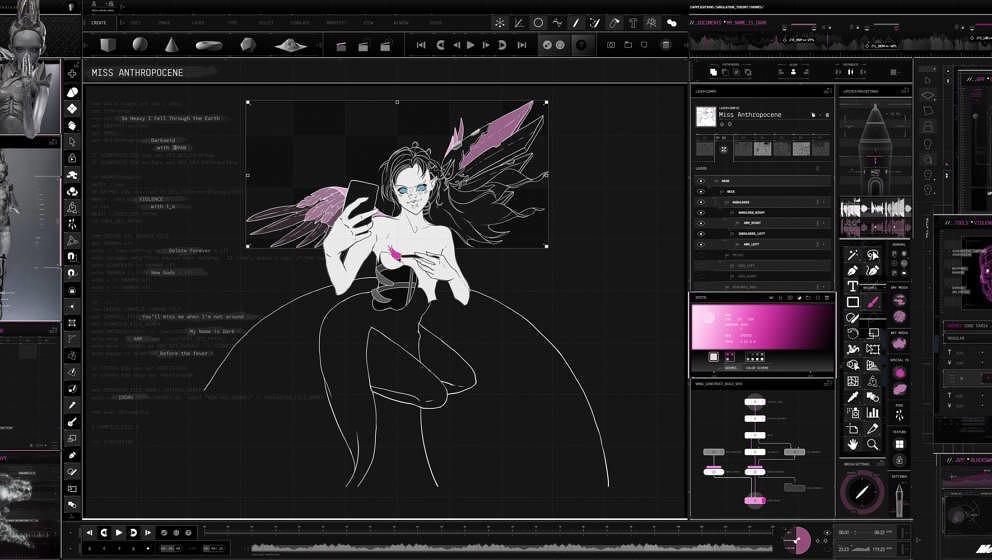Pick the torus primitive shape
Image resolution: width=992 pixels, height=560 pixels.
coord(209,45)
